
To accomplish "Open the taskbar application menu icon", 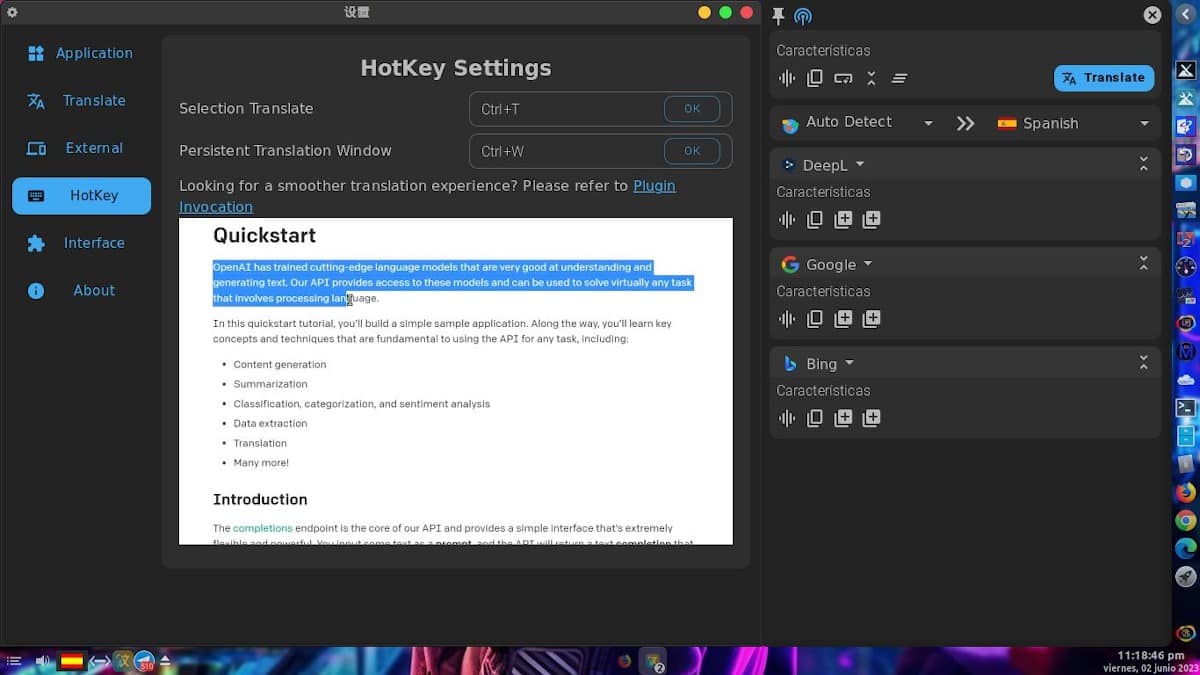I will pos(14,661).
